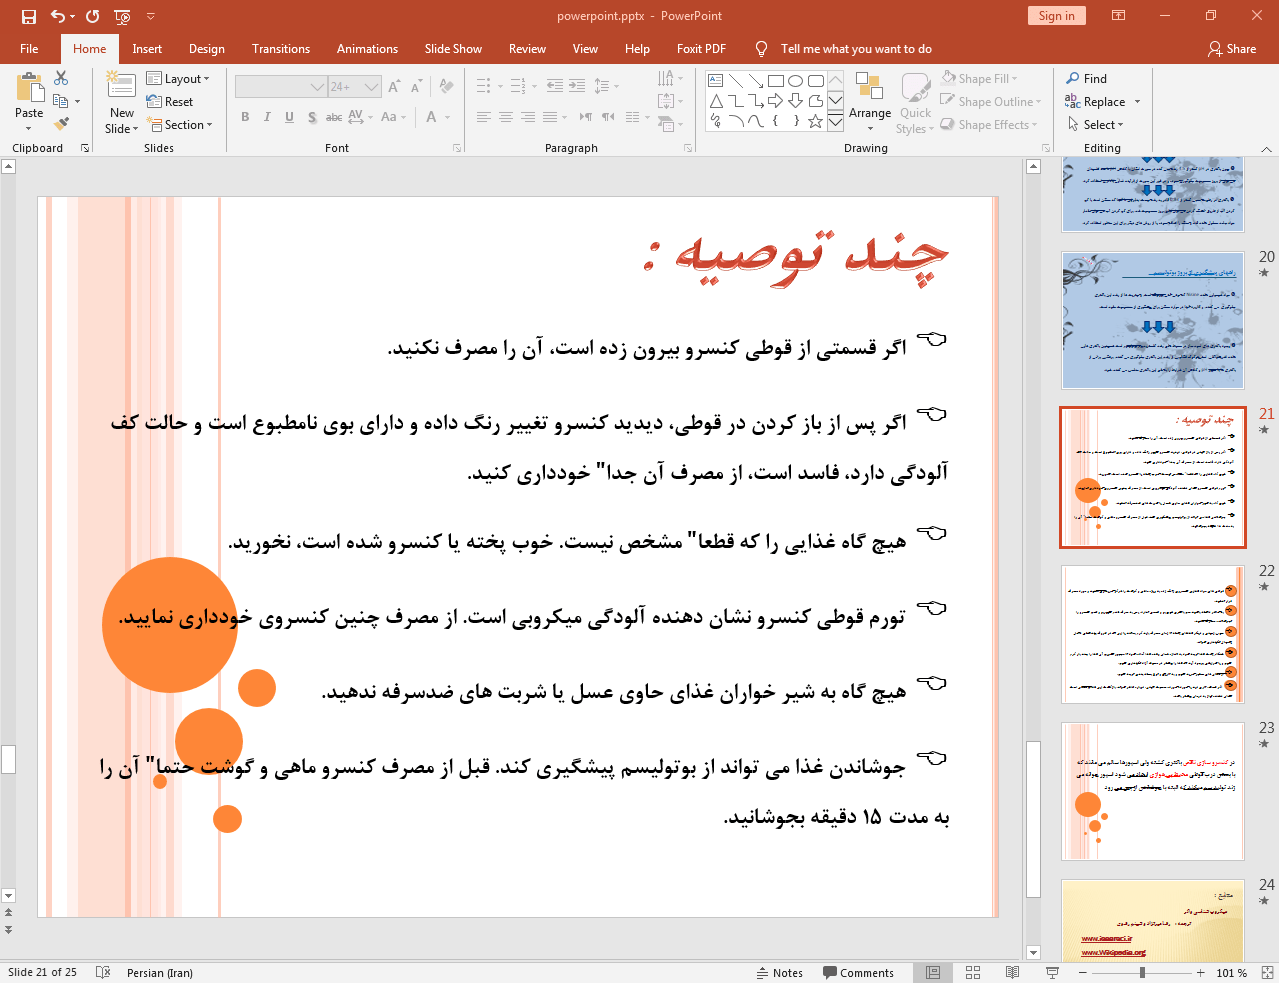This screenshot has height=983, width=1279.
Task: Open the Section dropdown
Action: (x=180, y=124)
